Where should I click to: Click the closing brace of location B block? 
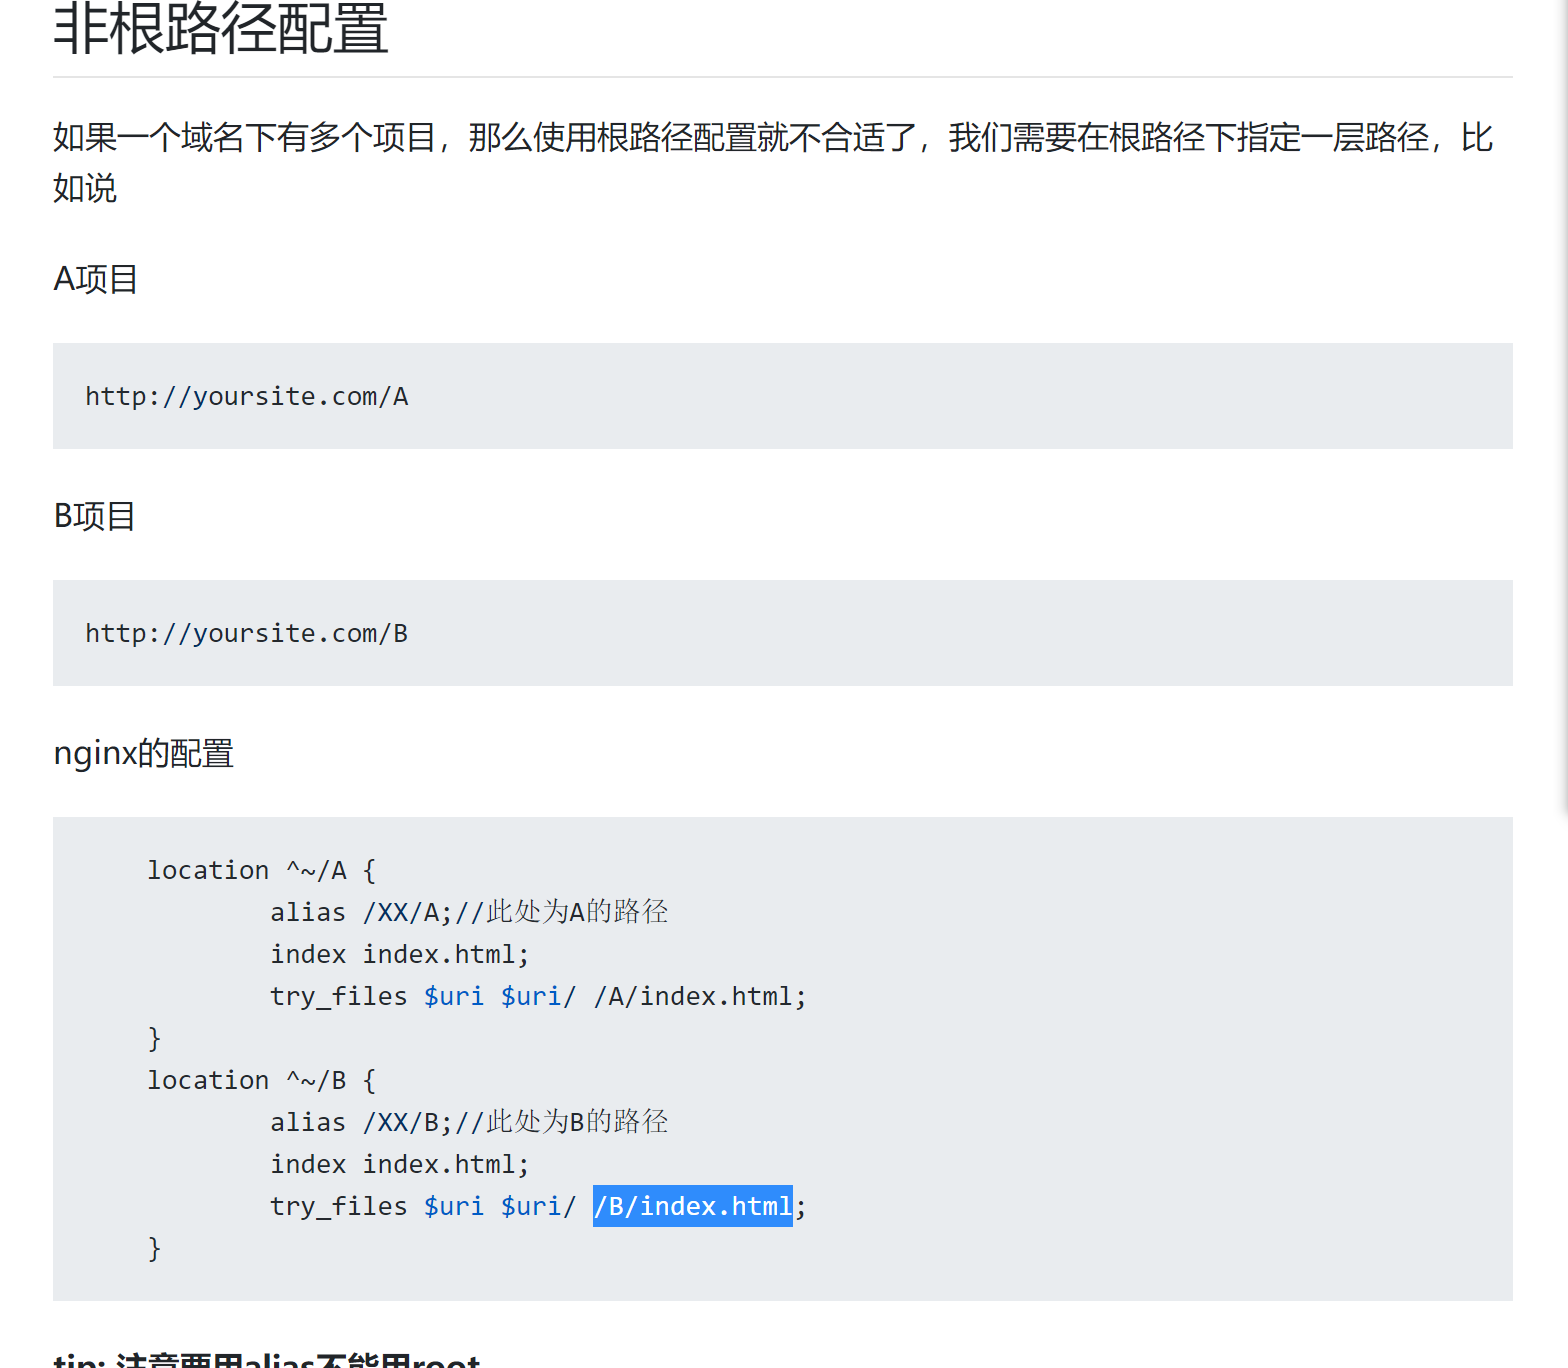[154, 1249]
